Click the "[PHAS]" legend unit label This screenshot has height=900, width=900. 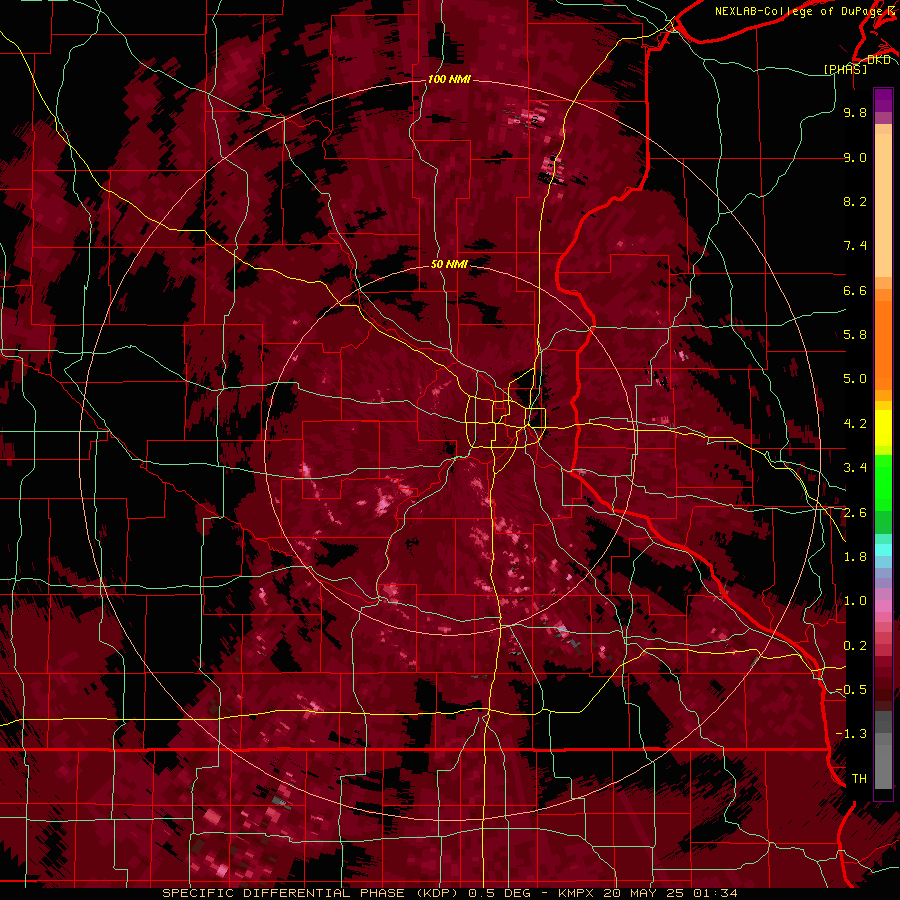point(845,69)
